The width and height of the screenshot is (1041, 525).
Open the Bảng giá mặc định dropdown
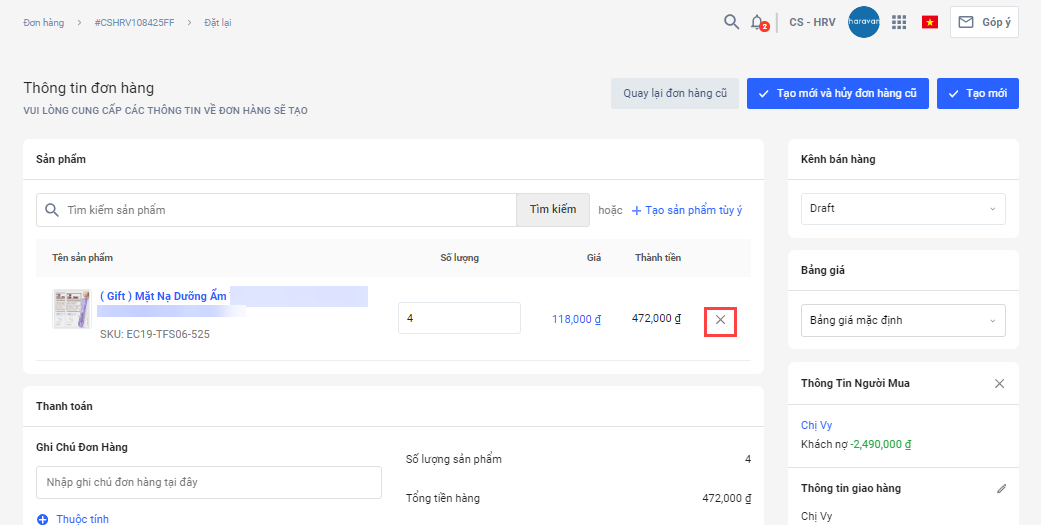click(903, 321)
